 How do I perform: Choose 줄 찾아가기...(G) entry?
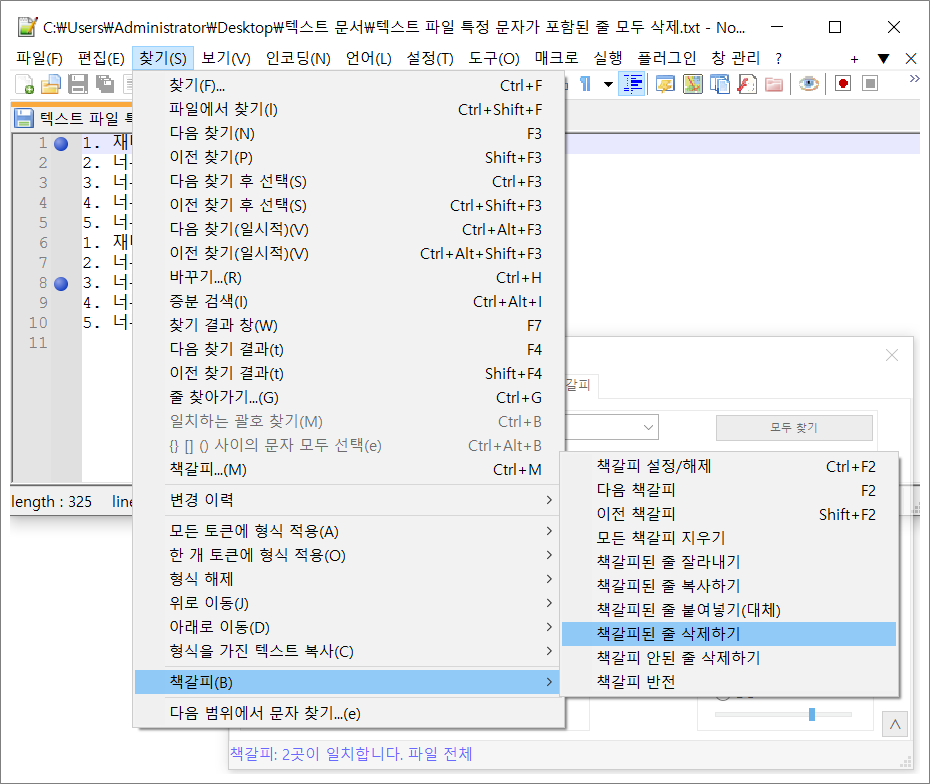(x=349, y=397)
